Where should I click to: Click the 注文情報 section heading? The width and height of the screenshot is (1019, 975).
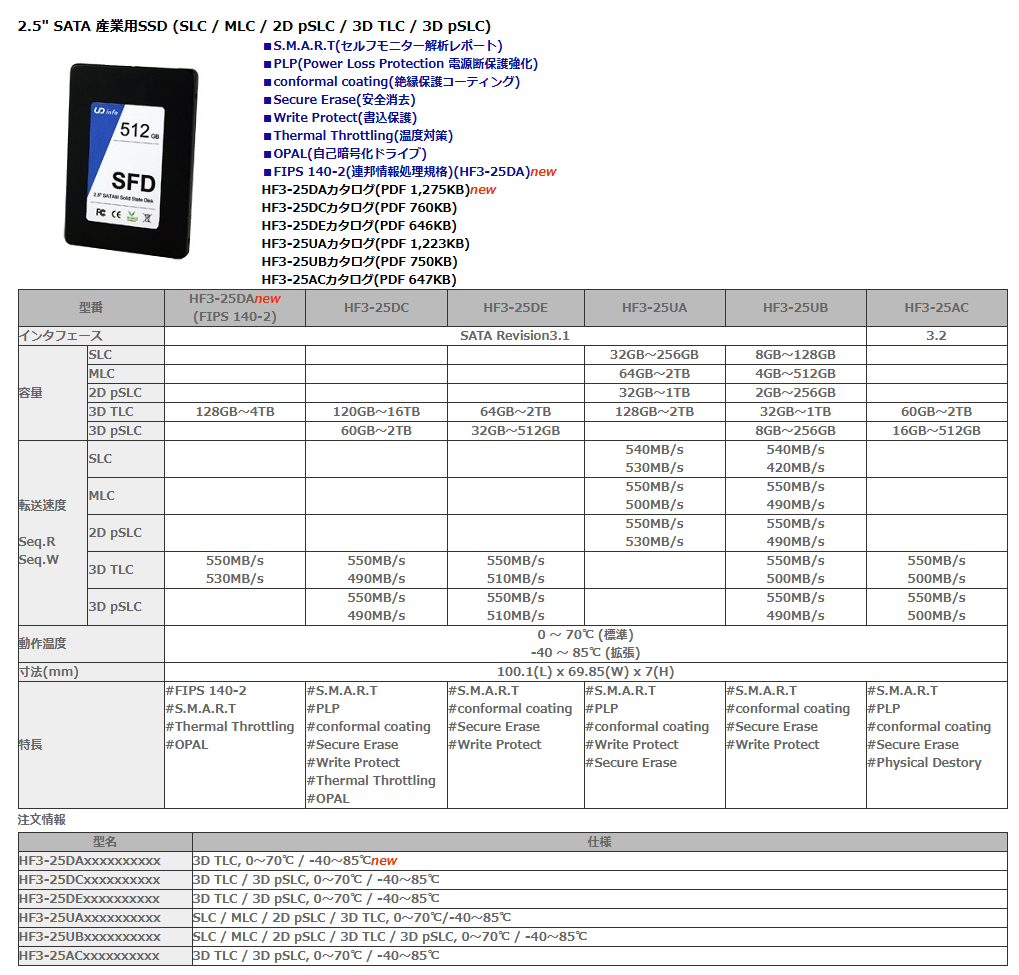pos(42,820)
